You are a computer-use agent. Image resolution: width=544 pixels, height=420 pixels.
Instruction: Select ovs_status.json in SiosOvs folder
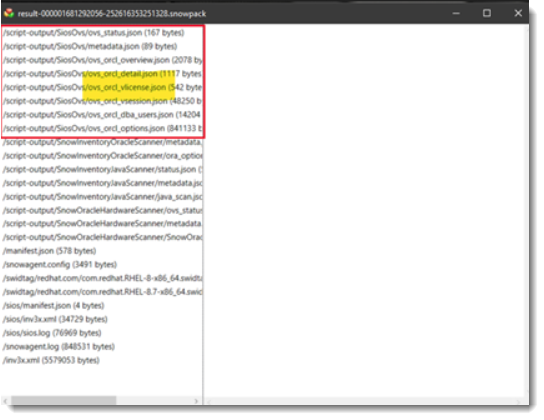pyautogui.click(x=94, y=33)
